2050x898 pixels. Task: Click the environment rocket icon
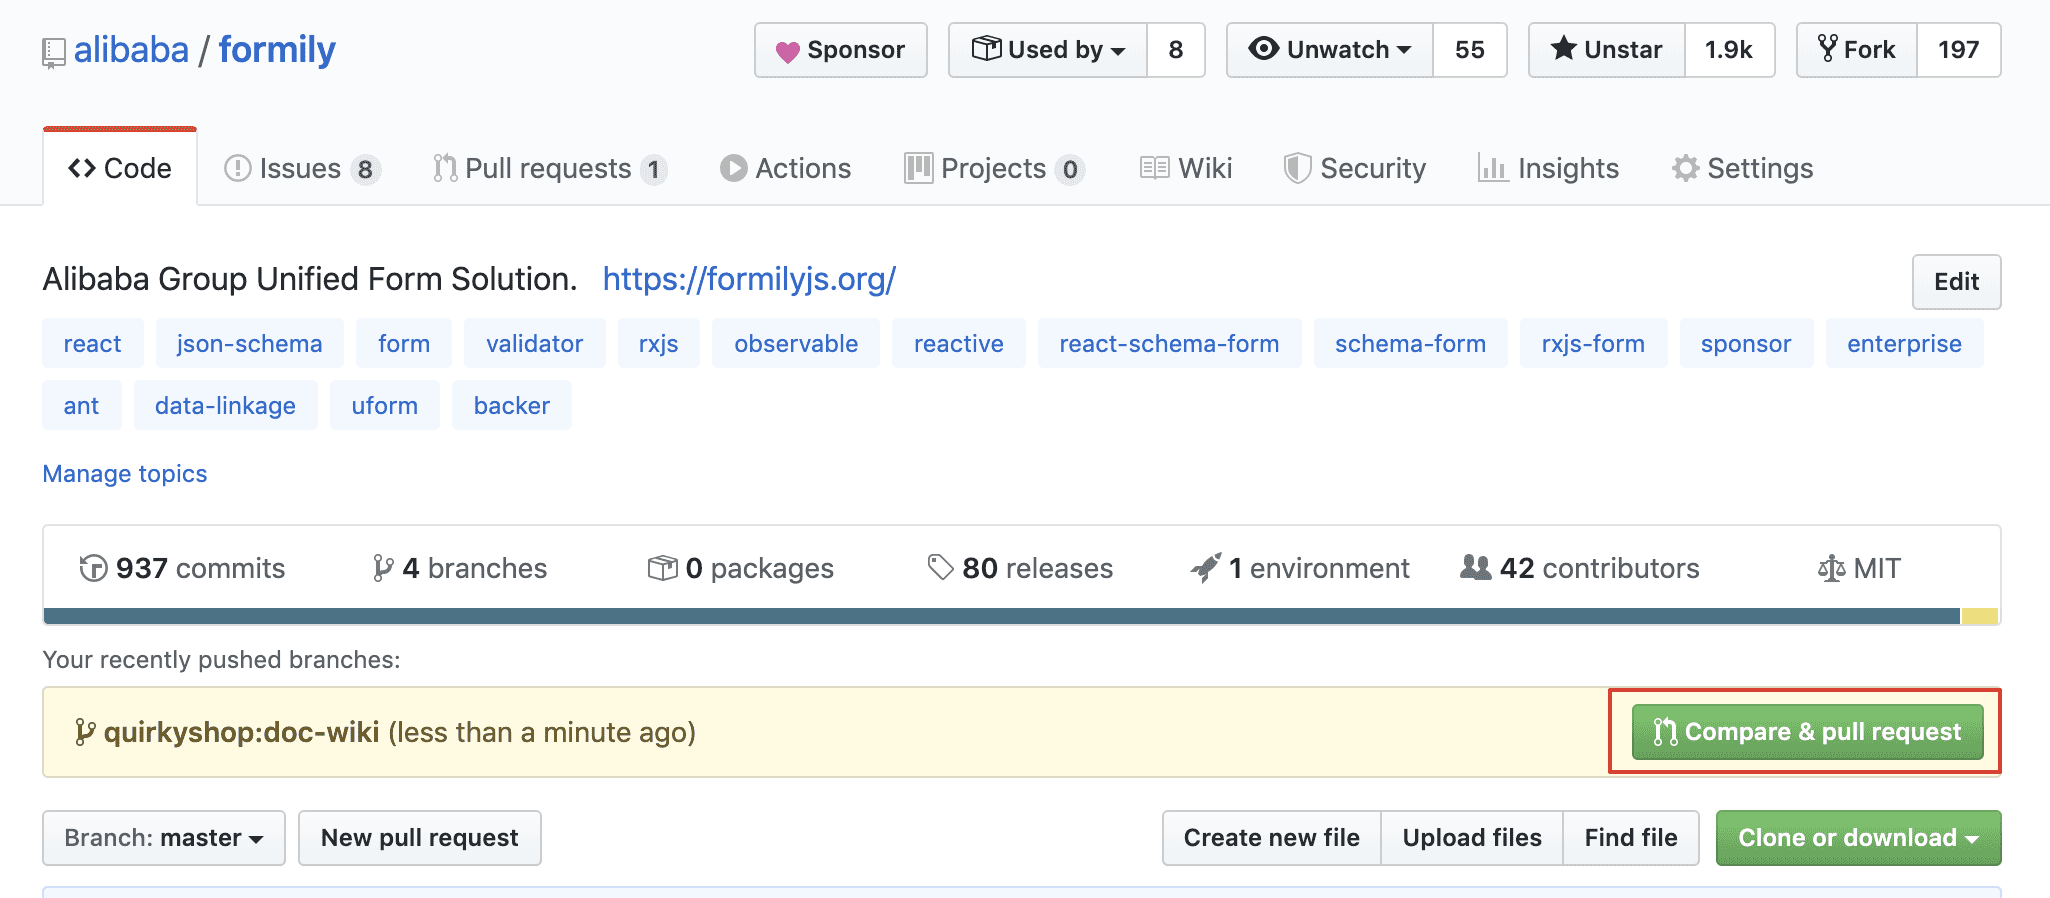point(1206,568)
